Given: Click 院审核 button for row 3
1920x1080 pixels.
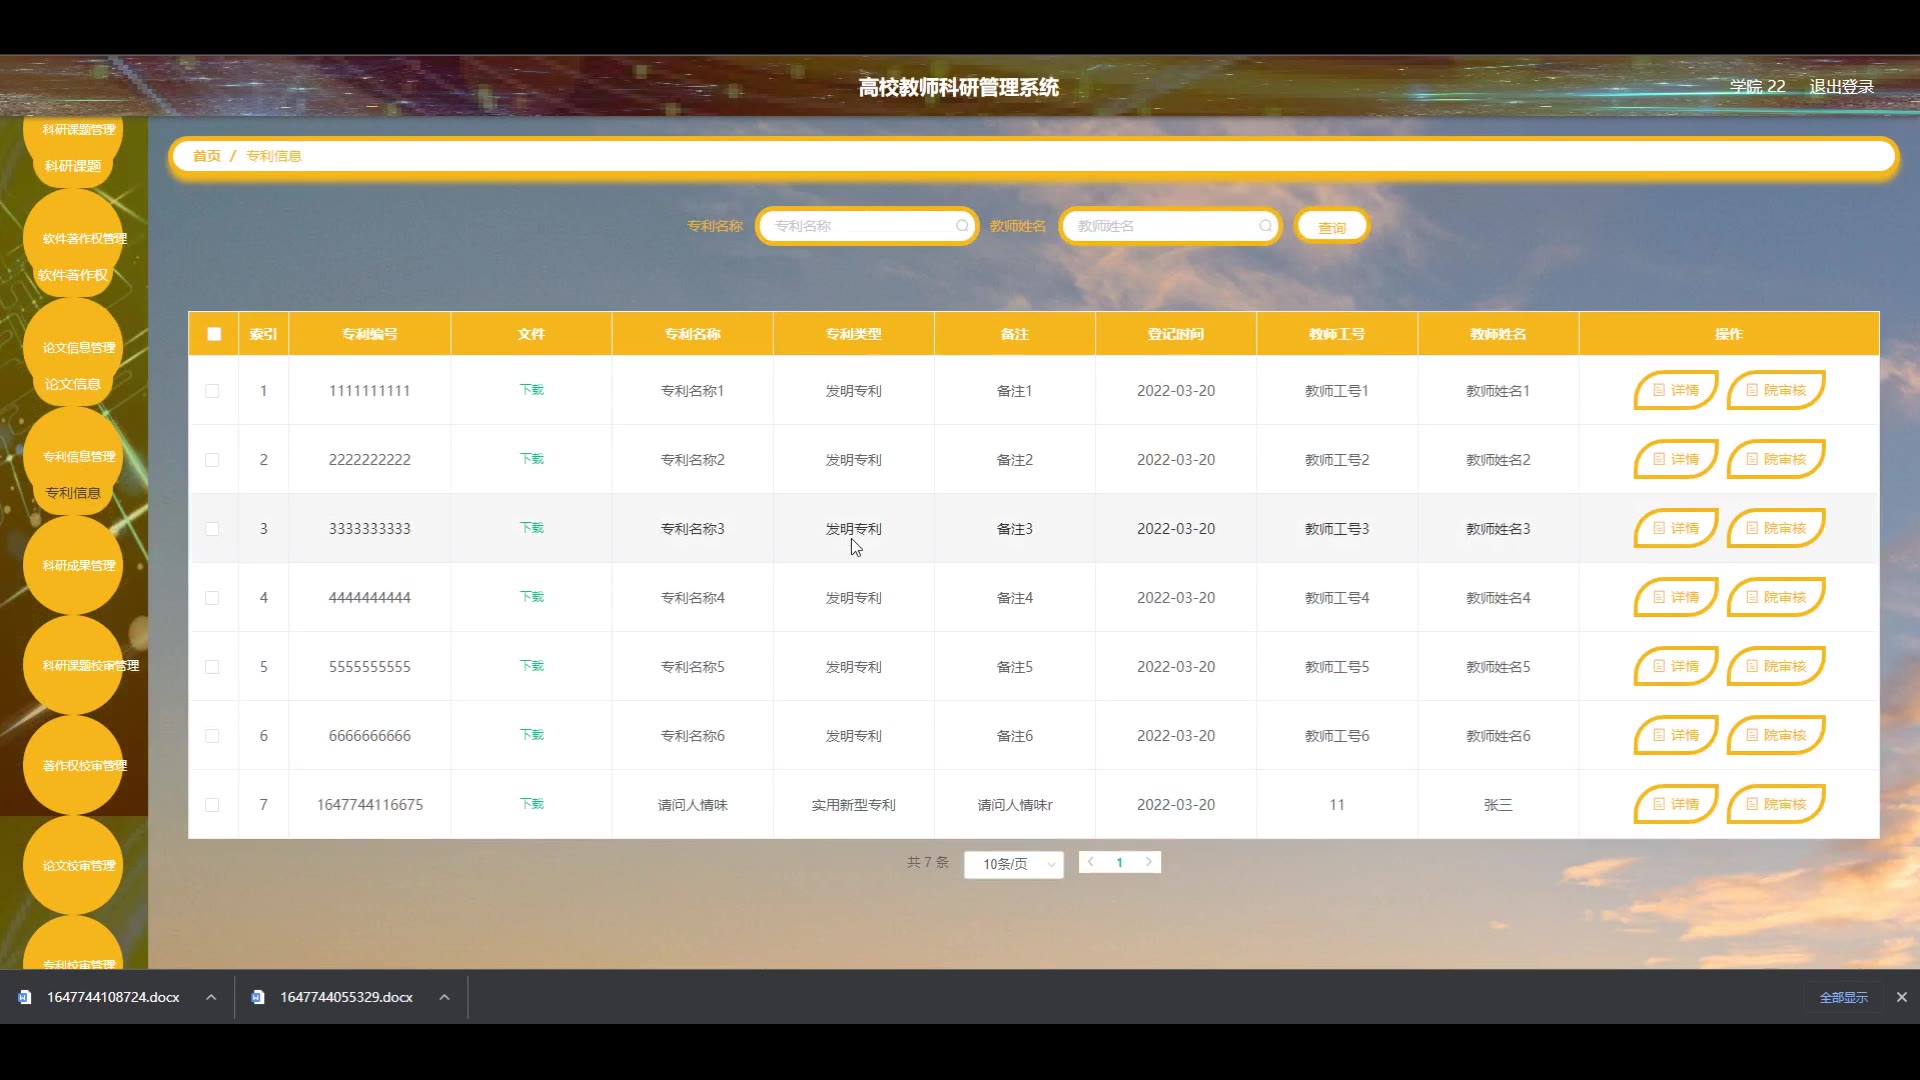Looking at the screenshot, I should coord(1775,528).
